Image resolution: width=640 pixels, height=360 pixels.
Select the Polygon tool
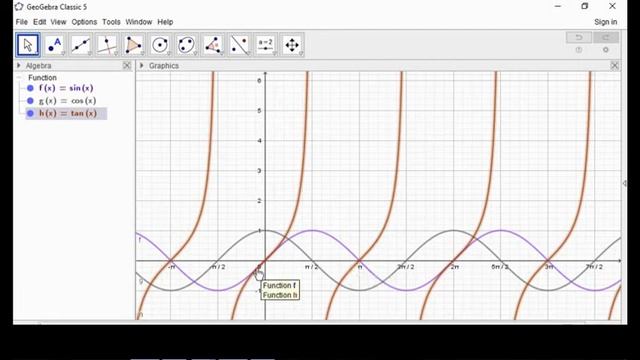133,45
